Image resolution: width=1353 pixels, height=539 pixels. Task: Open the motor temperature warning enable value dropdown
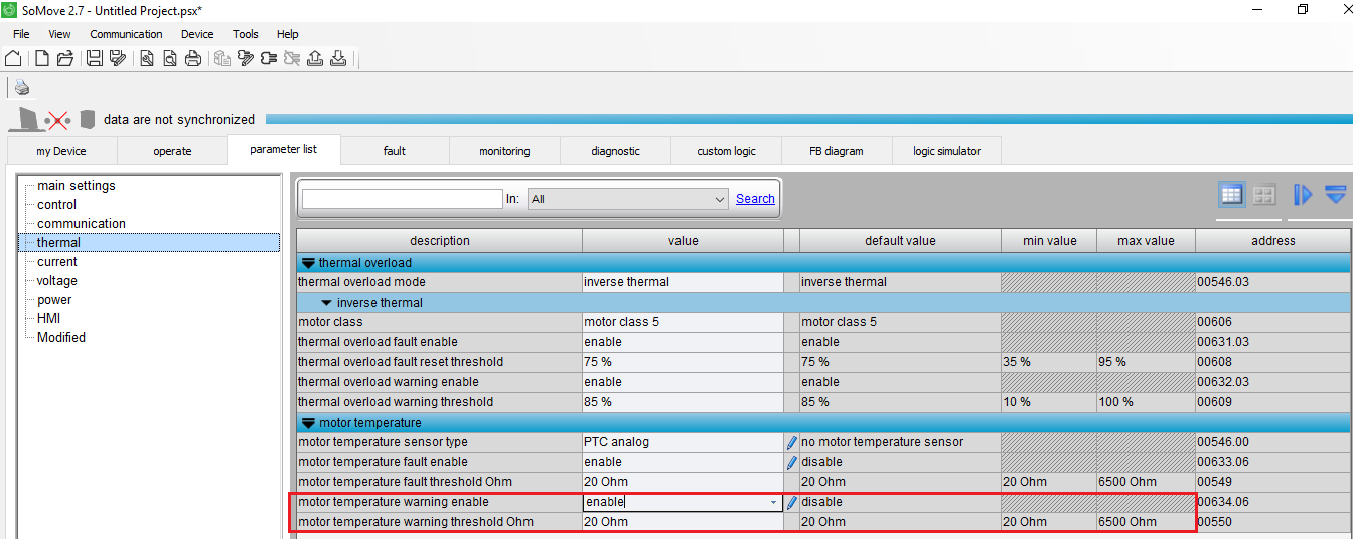[774, 502]
